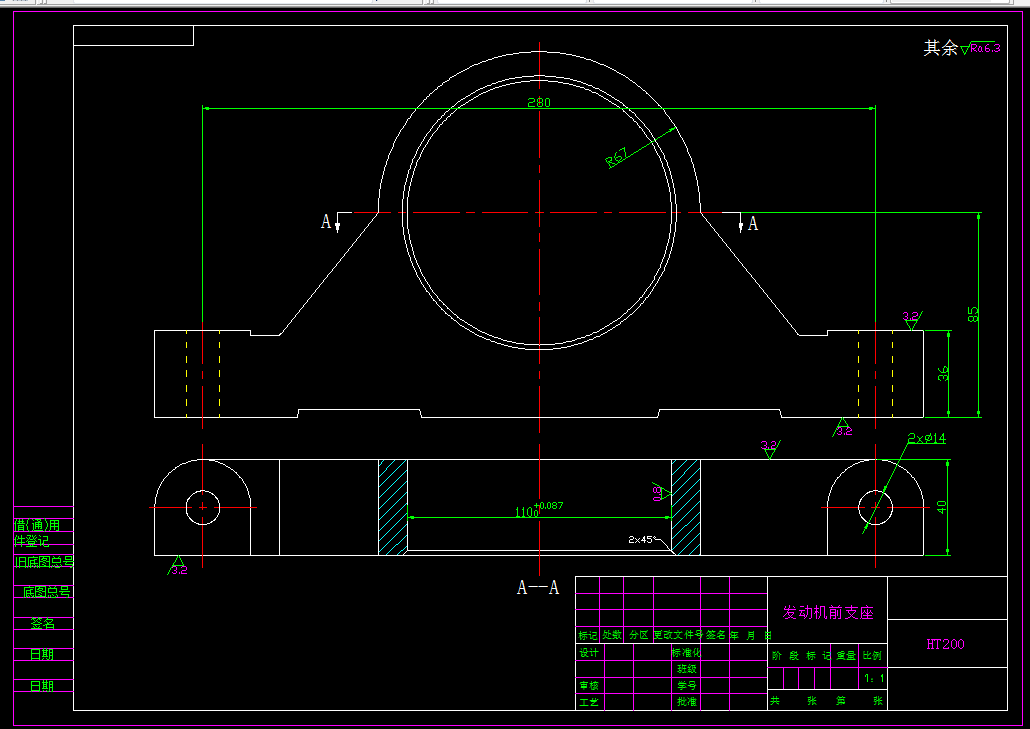The width and height of the screenshot is (1030, 729).
Task: Select the 标记 column header
Action: [x=588, y=635]
